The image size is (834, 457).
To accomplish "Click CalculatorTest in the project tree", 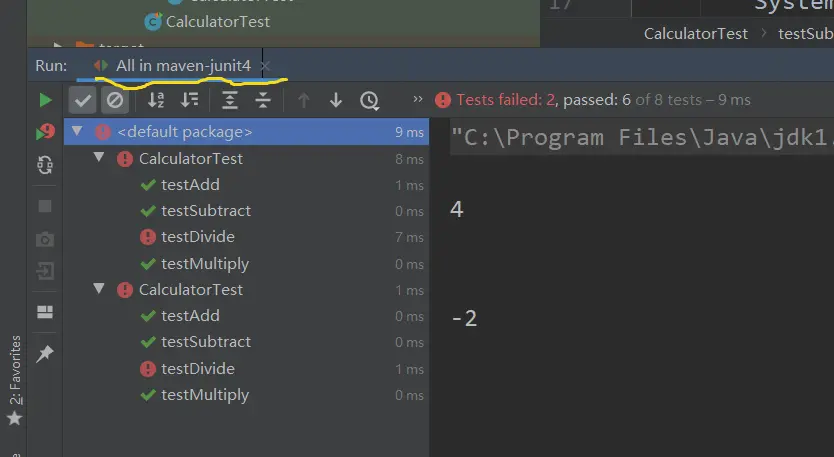I will 217,21.
